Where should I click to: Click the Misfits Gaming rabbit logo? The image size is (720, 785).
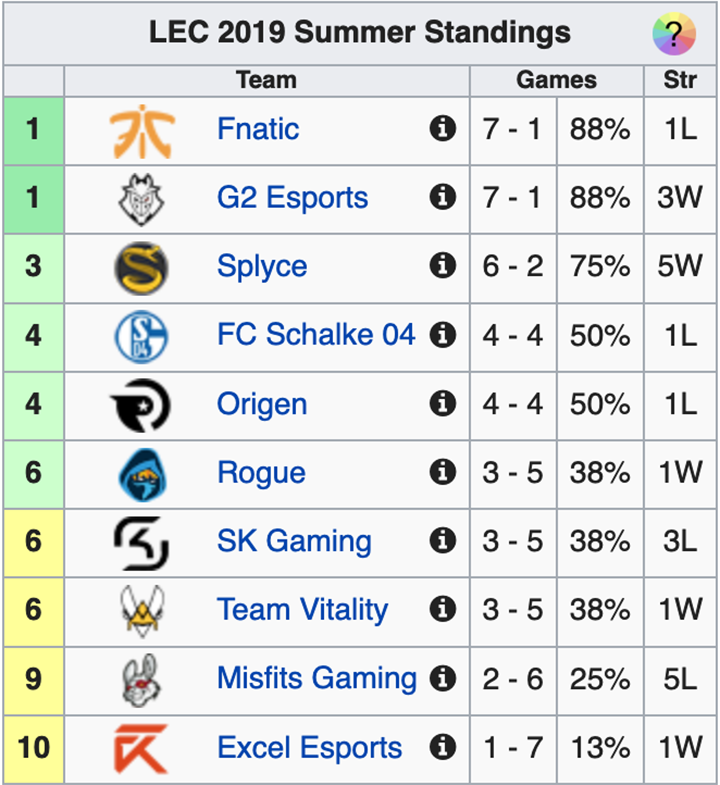tap(141, 680)
